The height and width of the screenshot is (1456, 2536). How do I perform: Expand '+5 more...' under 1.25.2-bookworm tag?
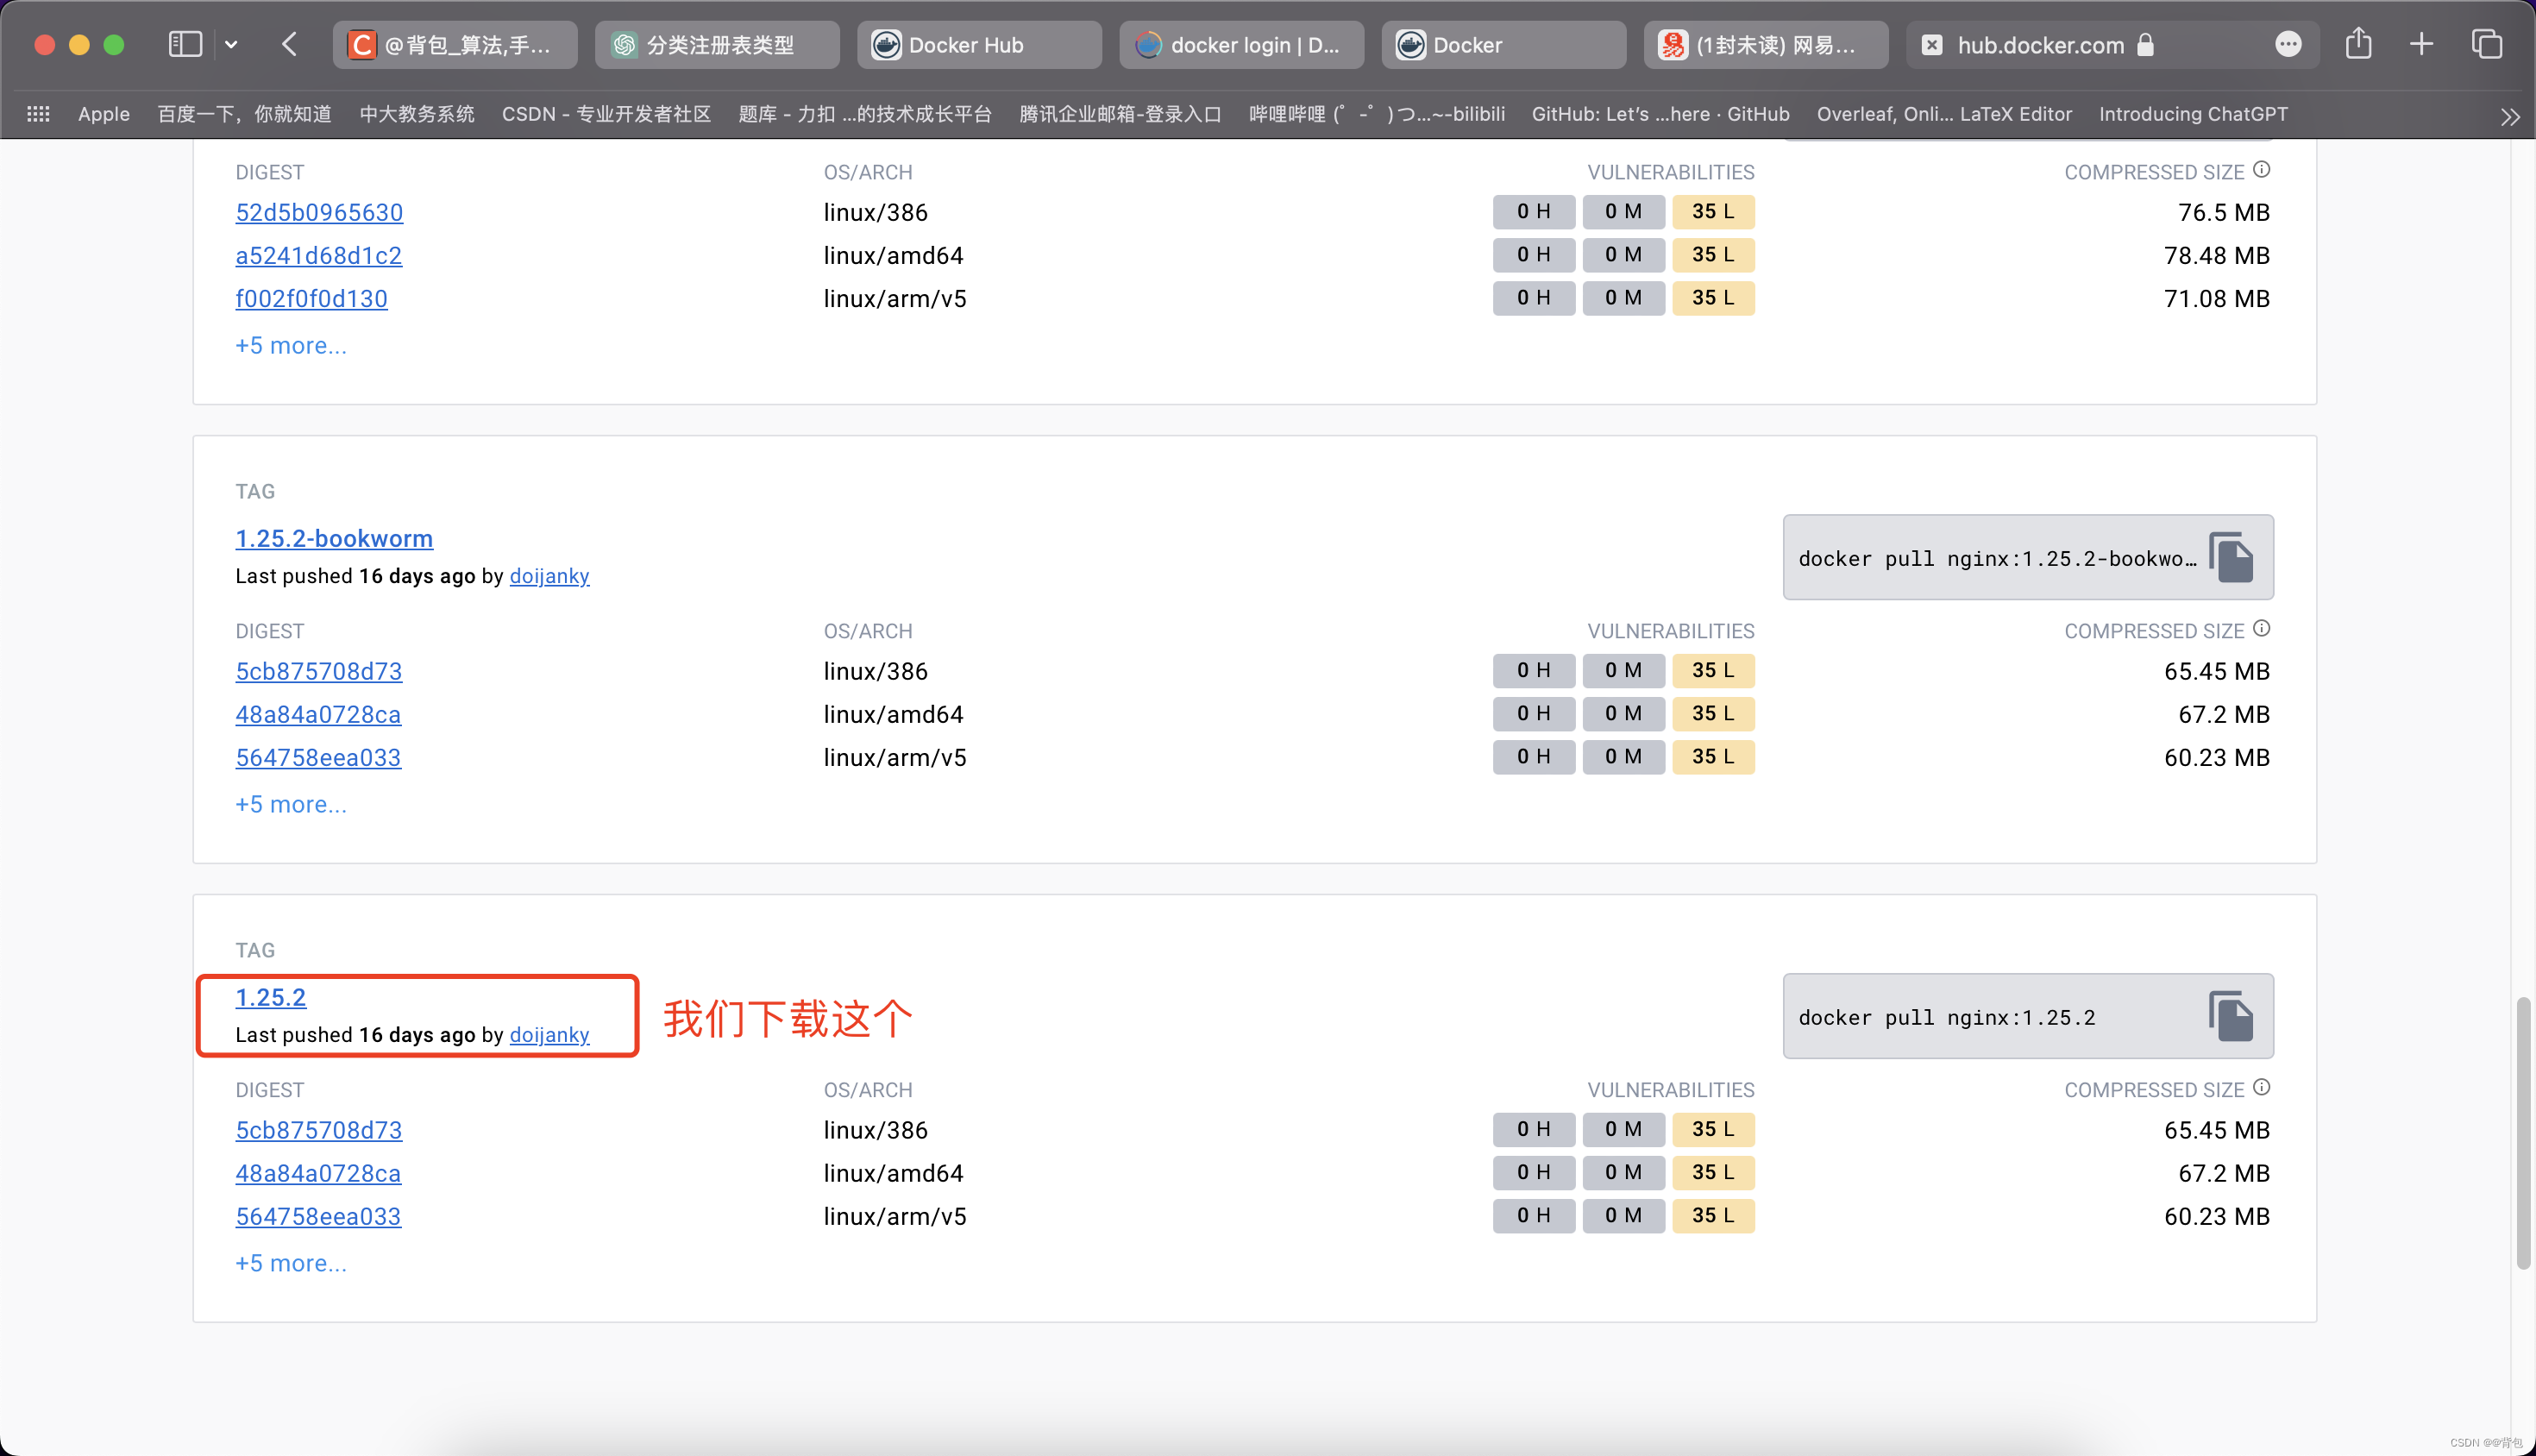pos(291,803)
